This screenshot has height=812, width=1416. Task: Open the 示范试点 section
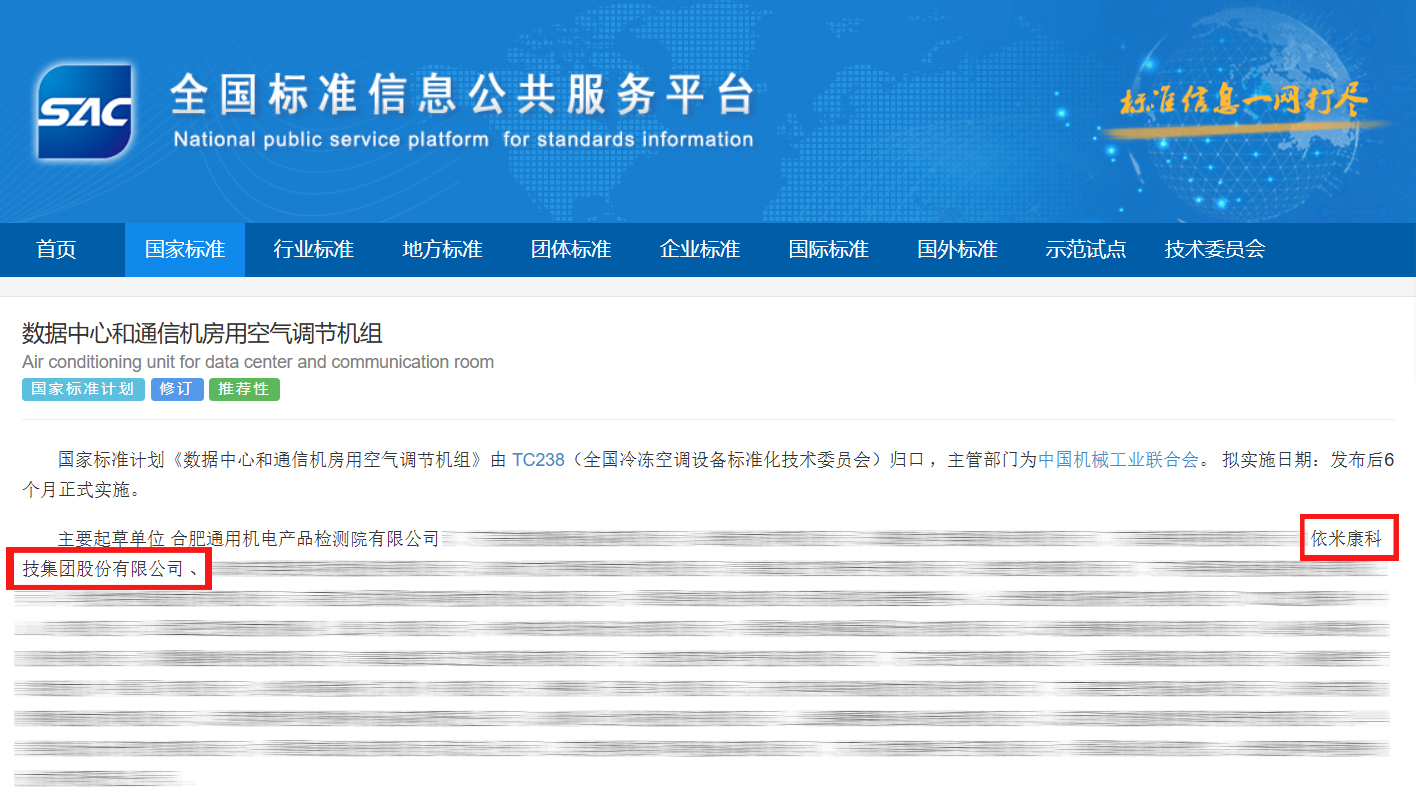tap(1086, 250)
